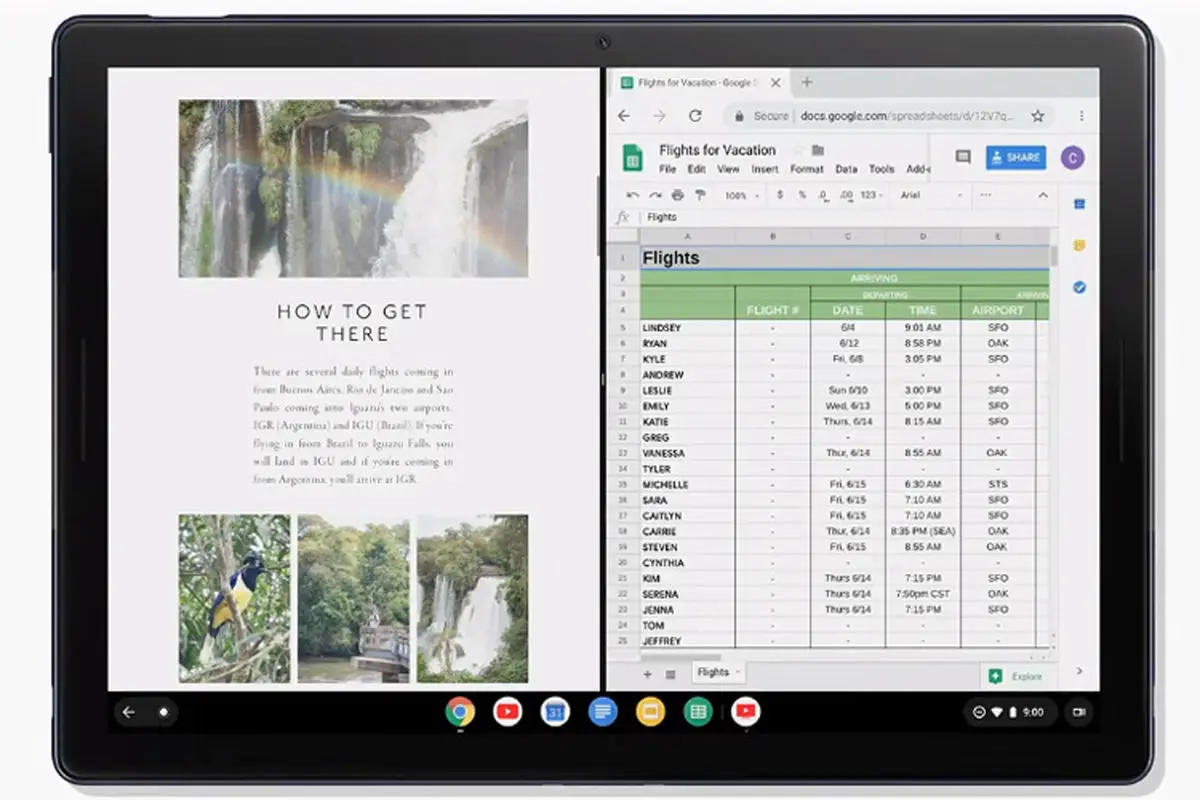Reload the Flights for Vacation page
This screenshot has height=800, width=1200.
tap(695, 116)
